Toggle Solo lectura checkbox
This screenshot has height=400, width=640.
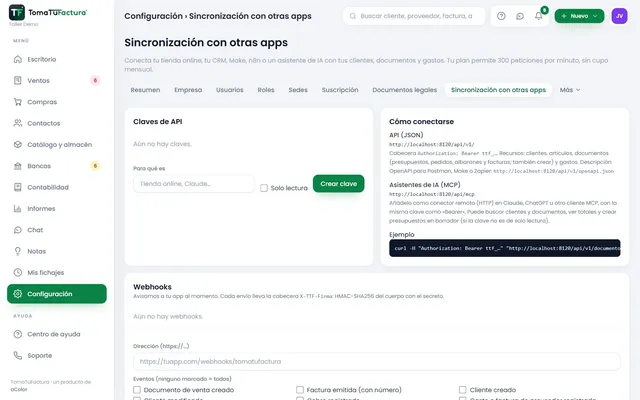264,188
